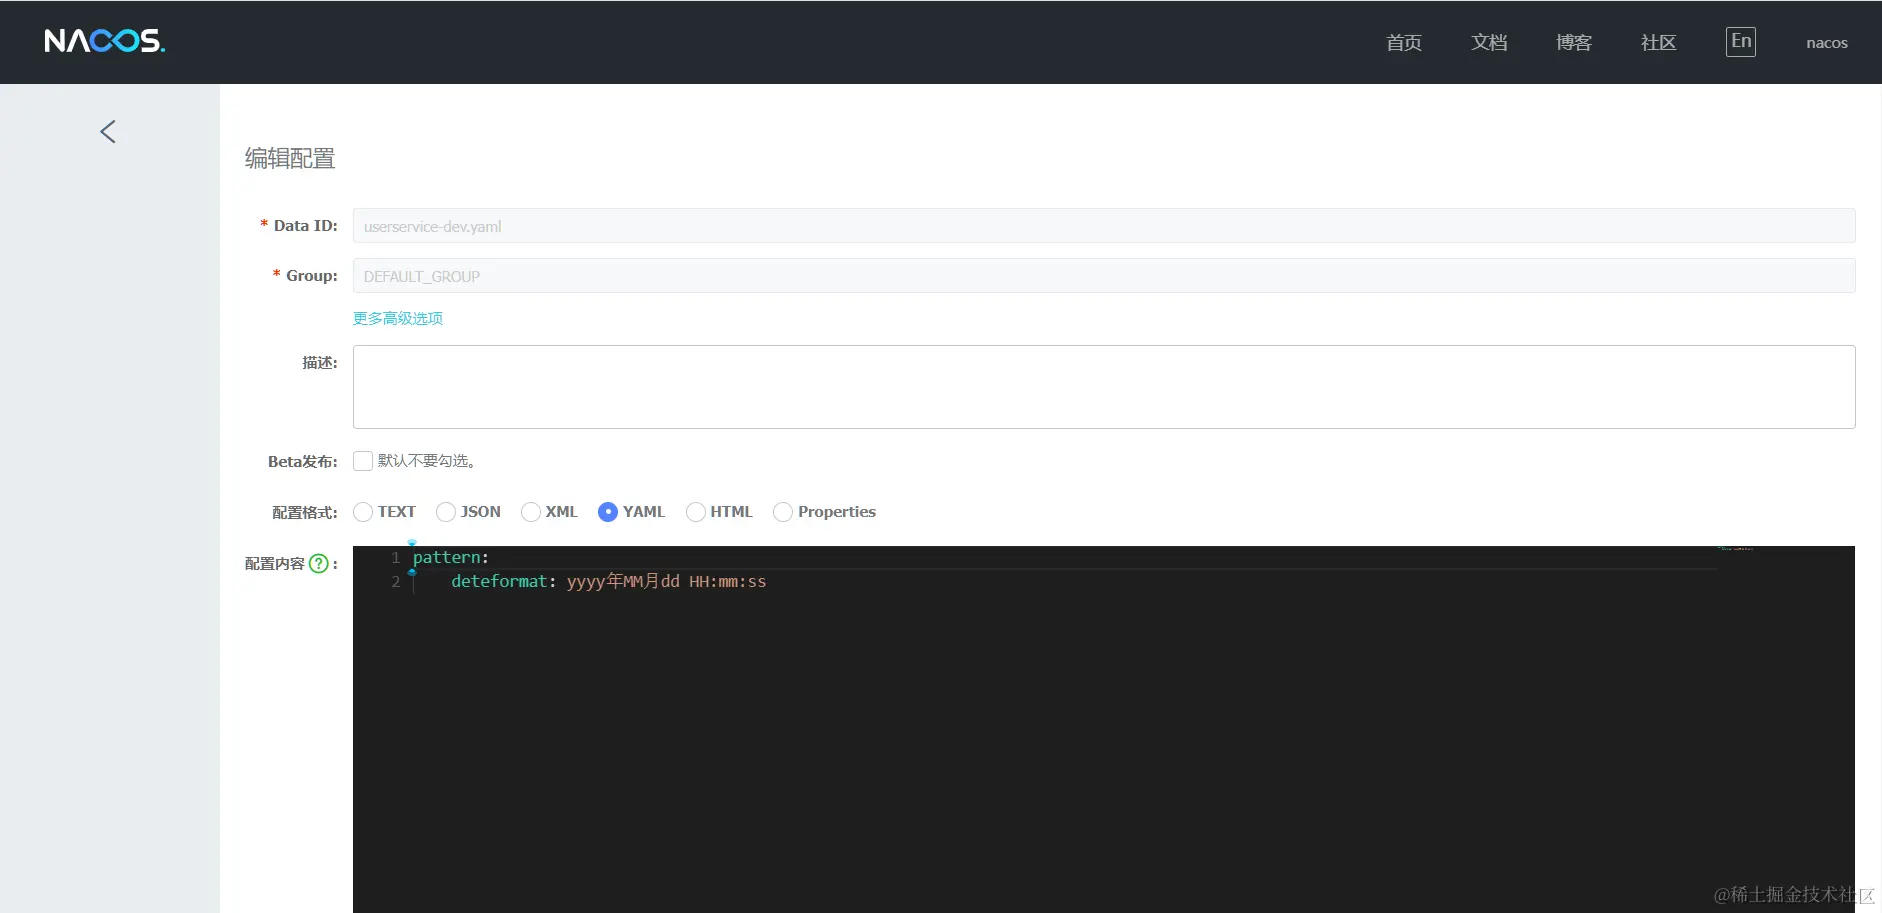The height and width of the screenshot is (913, 1882).
Task: Select the Properties format radio button
Action: coord(783,512)
